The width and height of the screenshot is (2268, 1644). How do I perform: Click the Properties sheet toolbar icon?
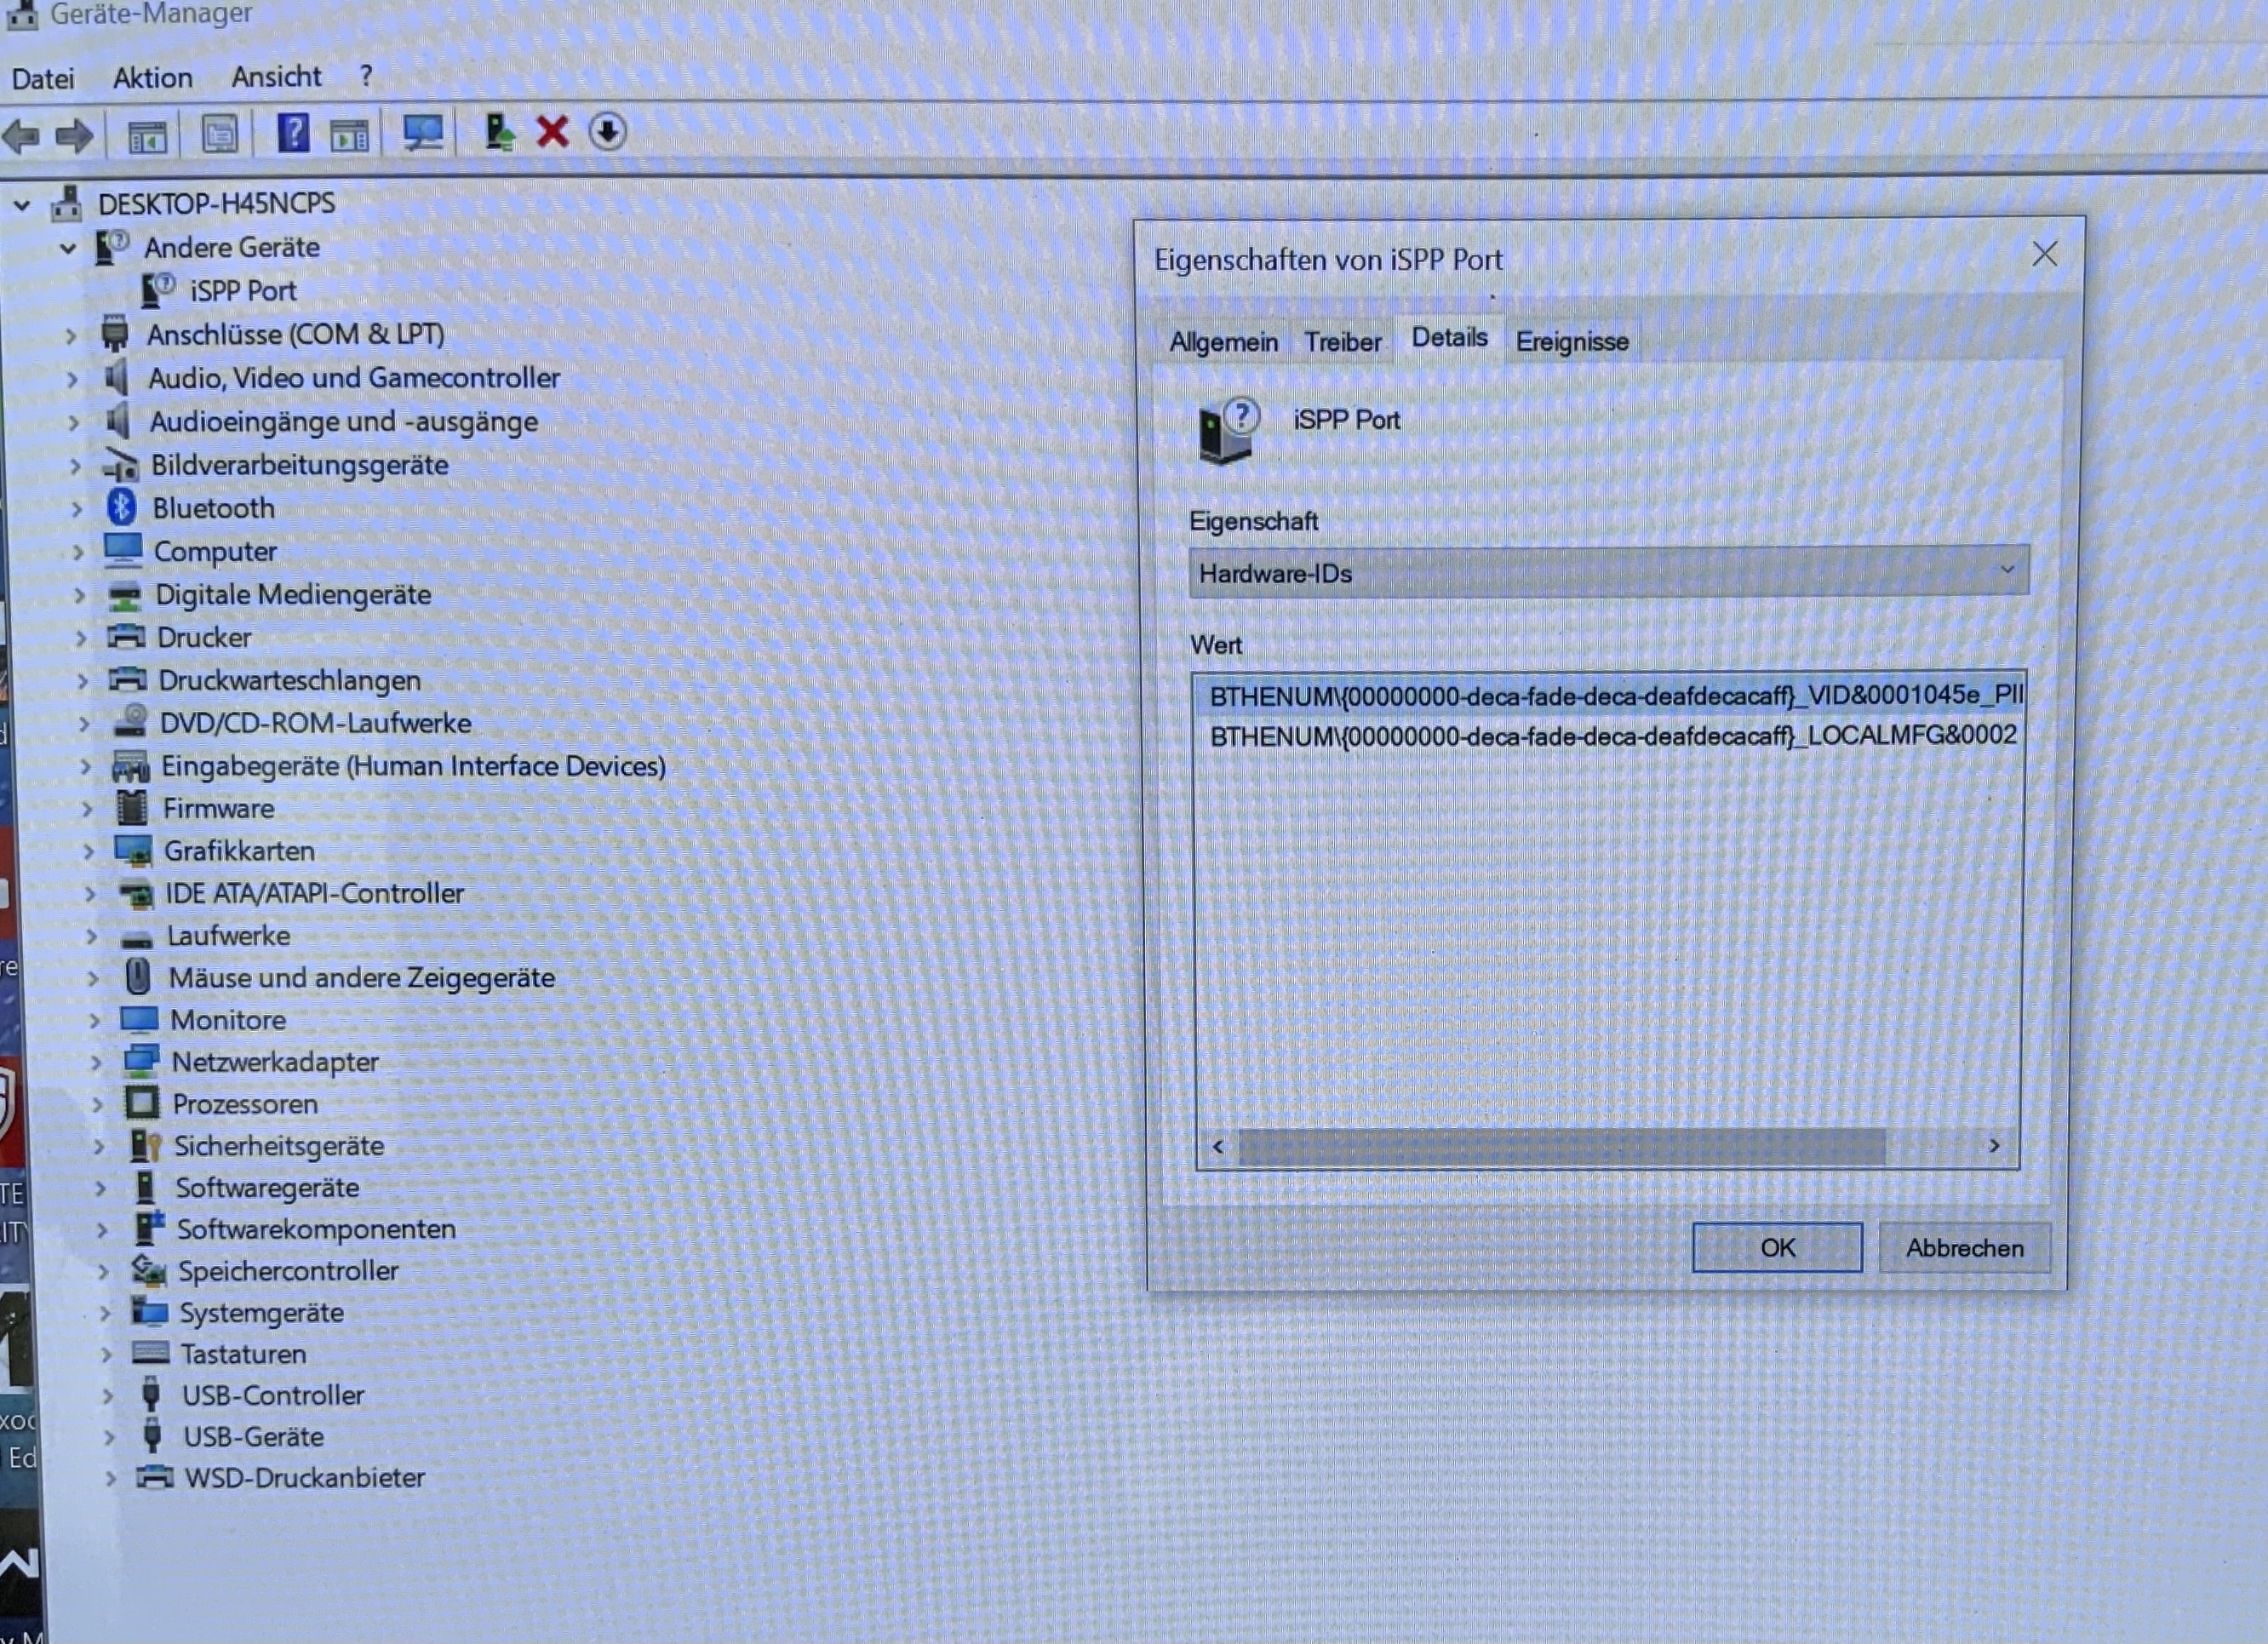[220, 134]
